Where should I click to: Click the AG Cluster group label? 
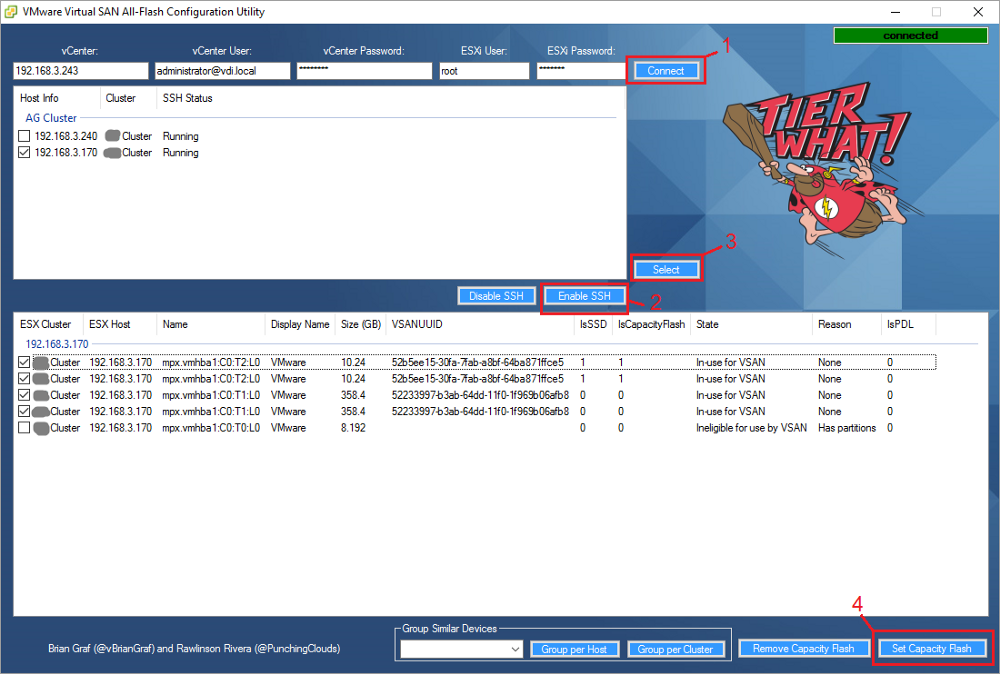(51, 118)
